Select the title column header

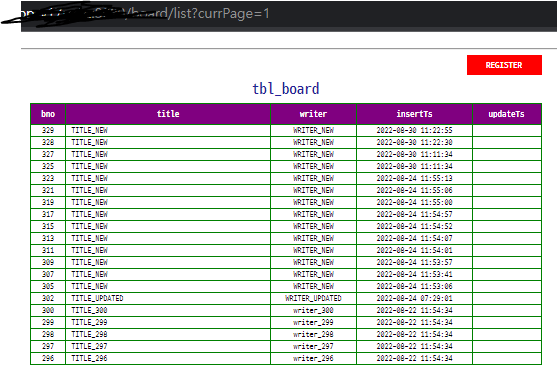click(168, 114)
